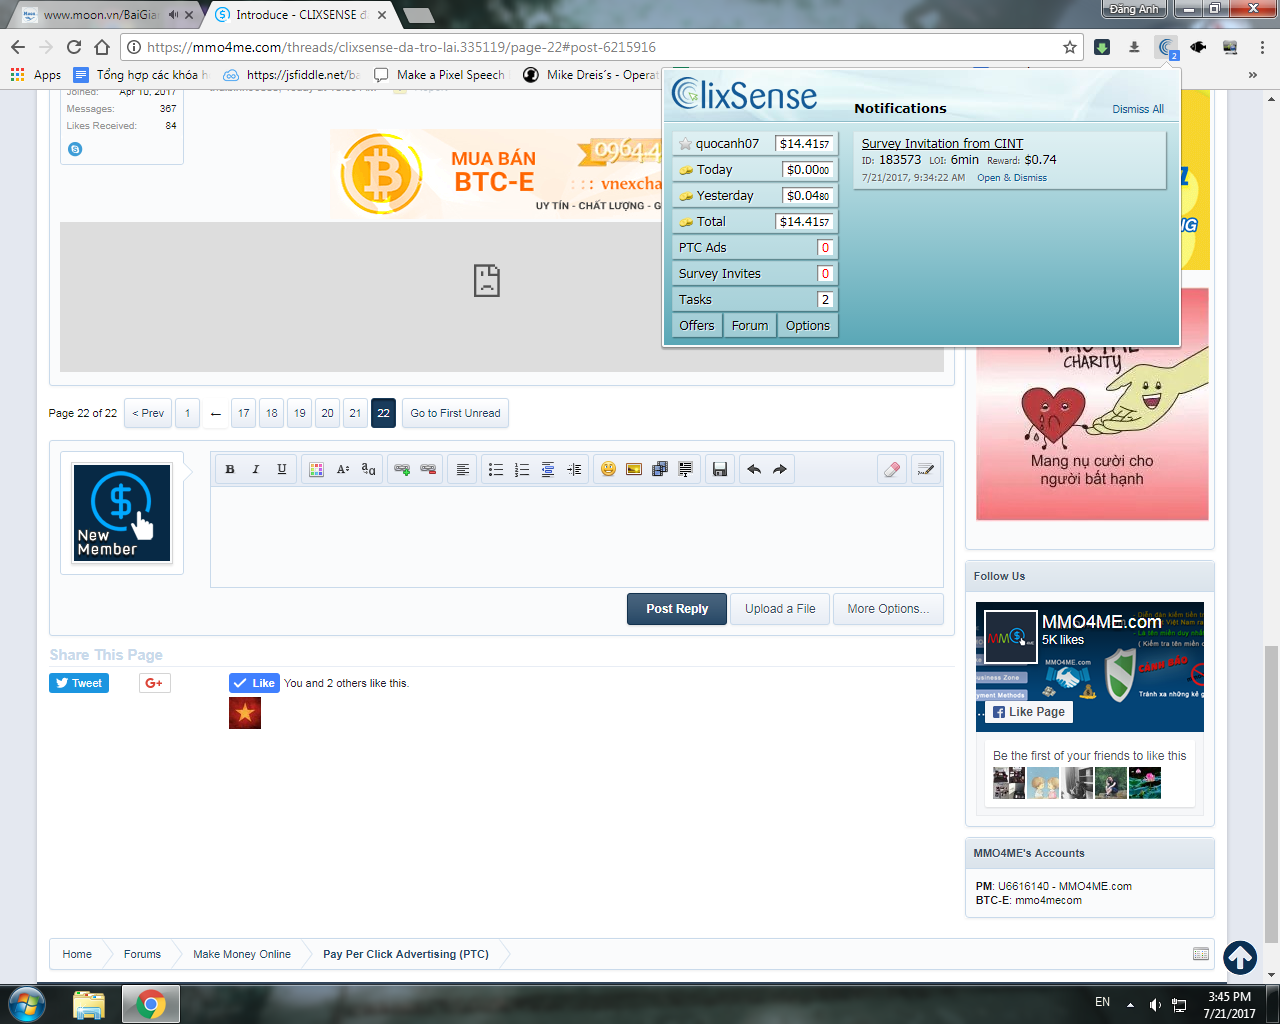Go to the previous page with Prev
This screenshot has height=1024, width=1280.
click(148, 413)
